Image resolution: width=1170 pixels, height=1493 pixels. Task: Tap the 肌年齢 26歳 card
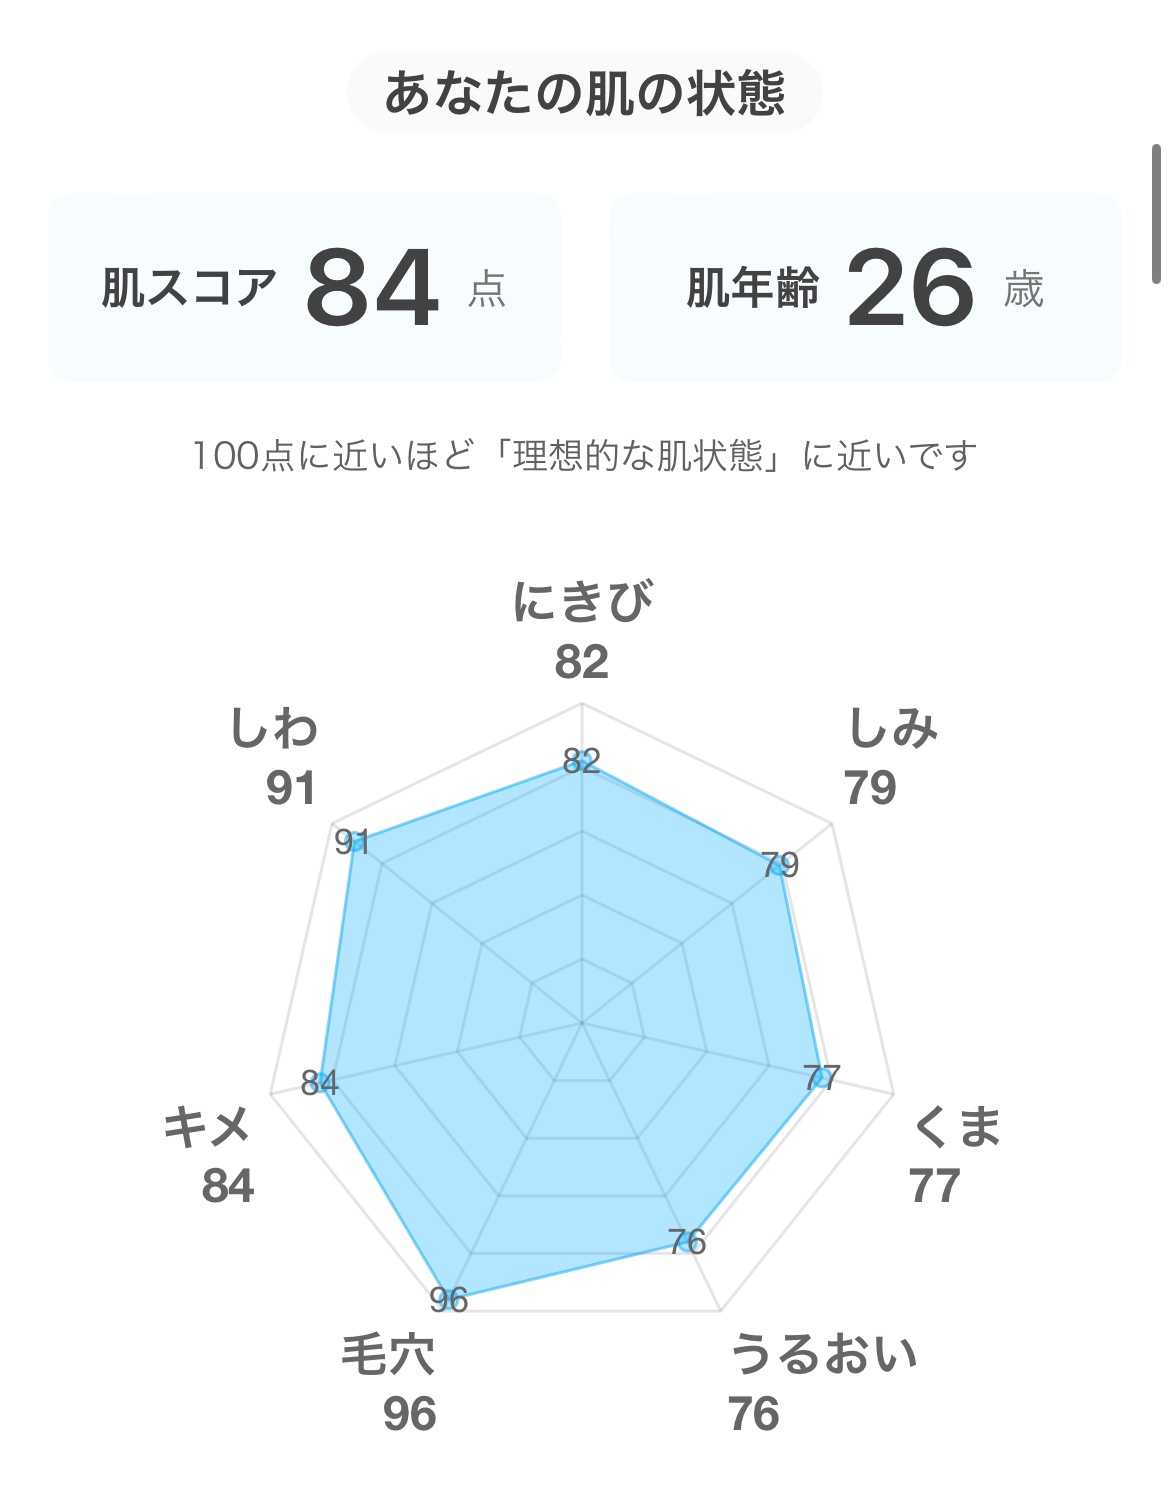[x=865, y=287]
